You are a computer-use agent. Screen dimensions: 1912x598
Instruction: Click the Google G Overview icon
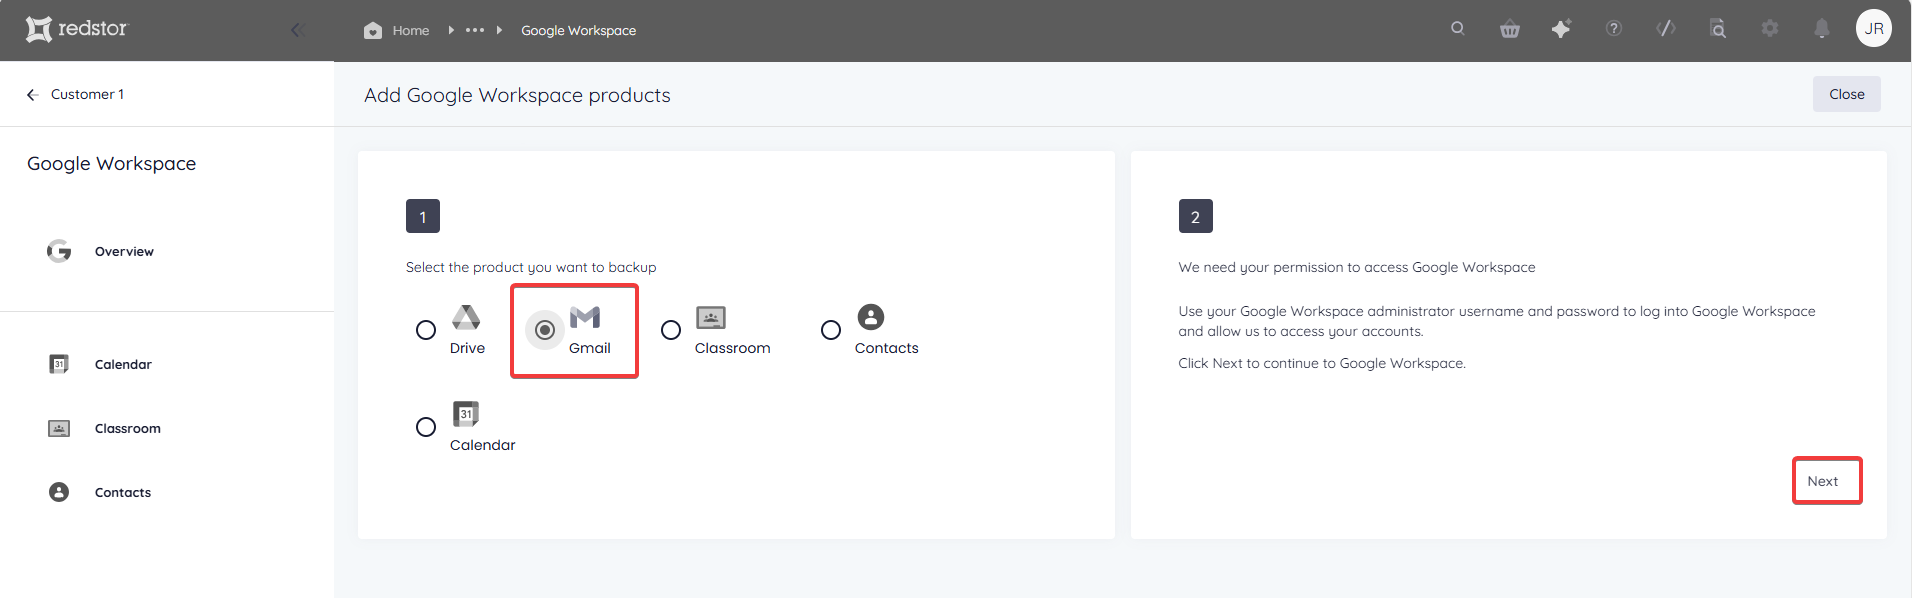(x=59, y=251)
